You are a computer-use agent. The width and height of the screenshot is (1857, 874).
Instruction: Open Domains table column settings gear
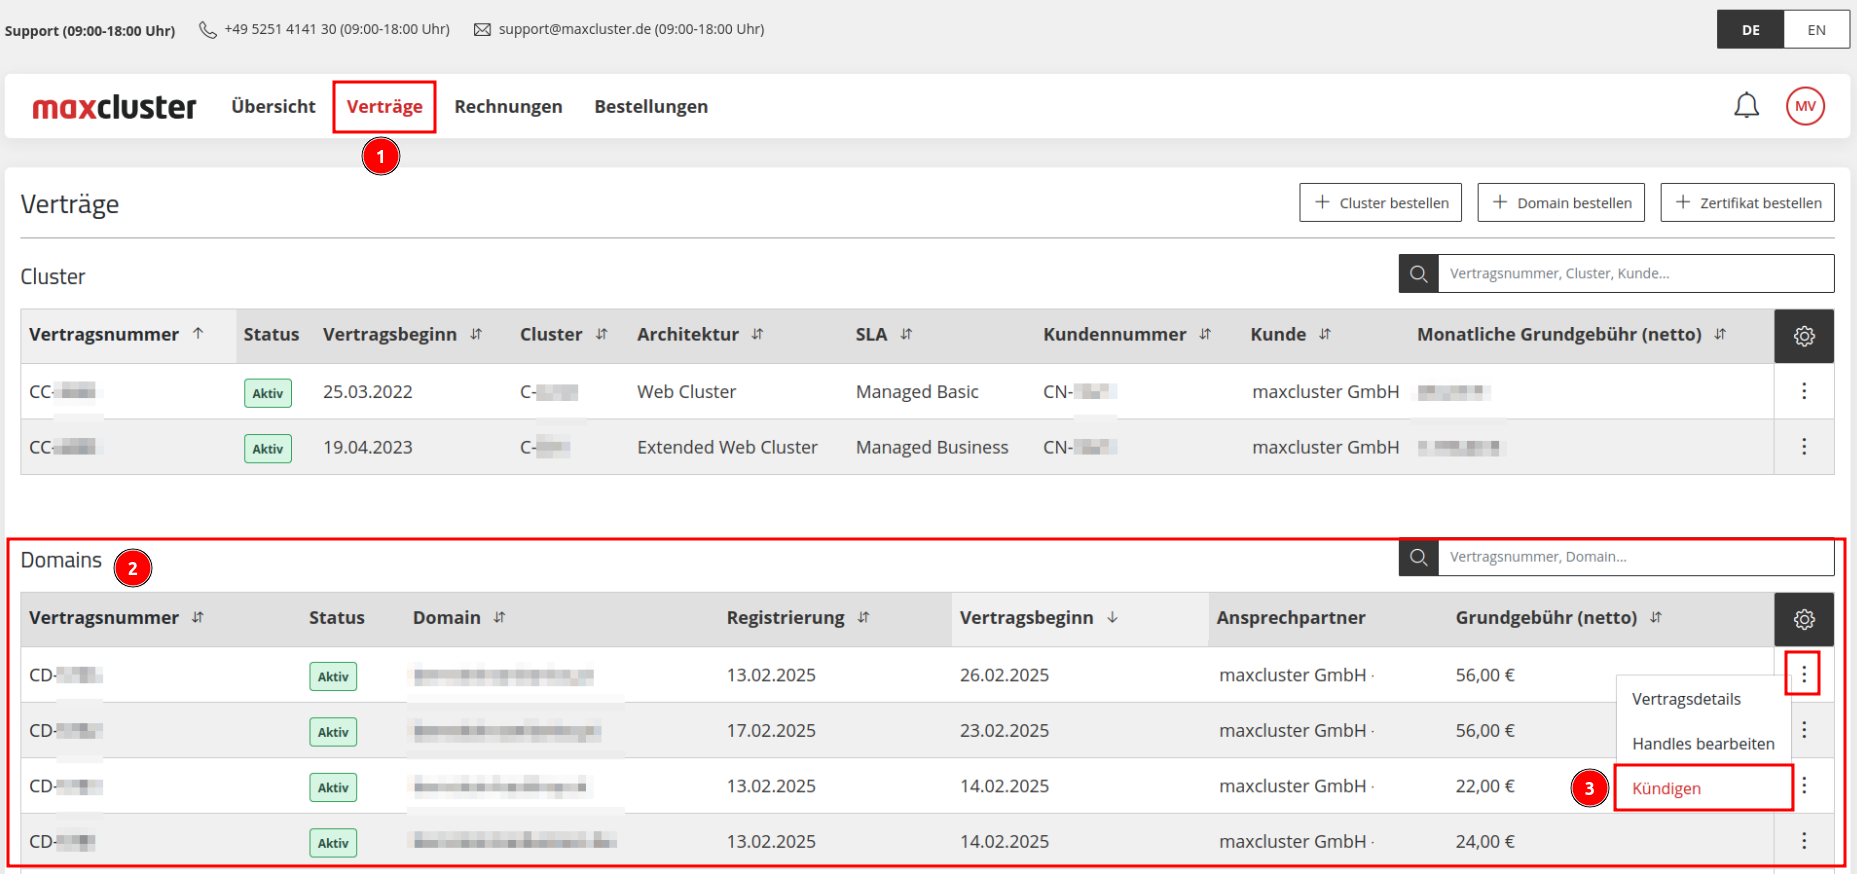coord(1804,619)
